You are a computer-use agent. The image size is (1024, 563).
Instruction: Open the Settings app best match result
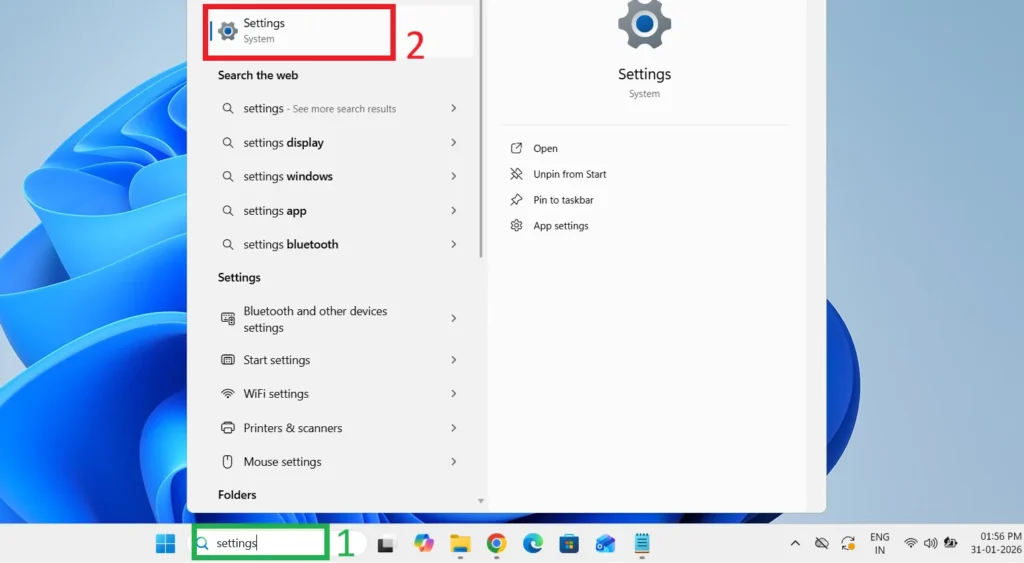tap(298, 31)
